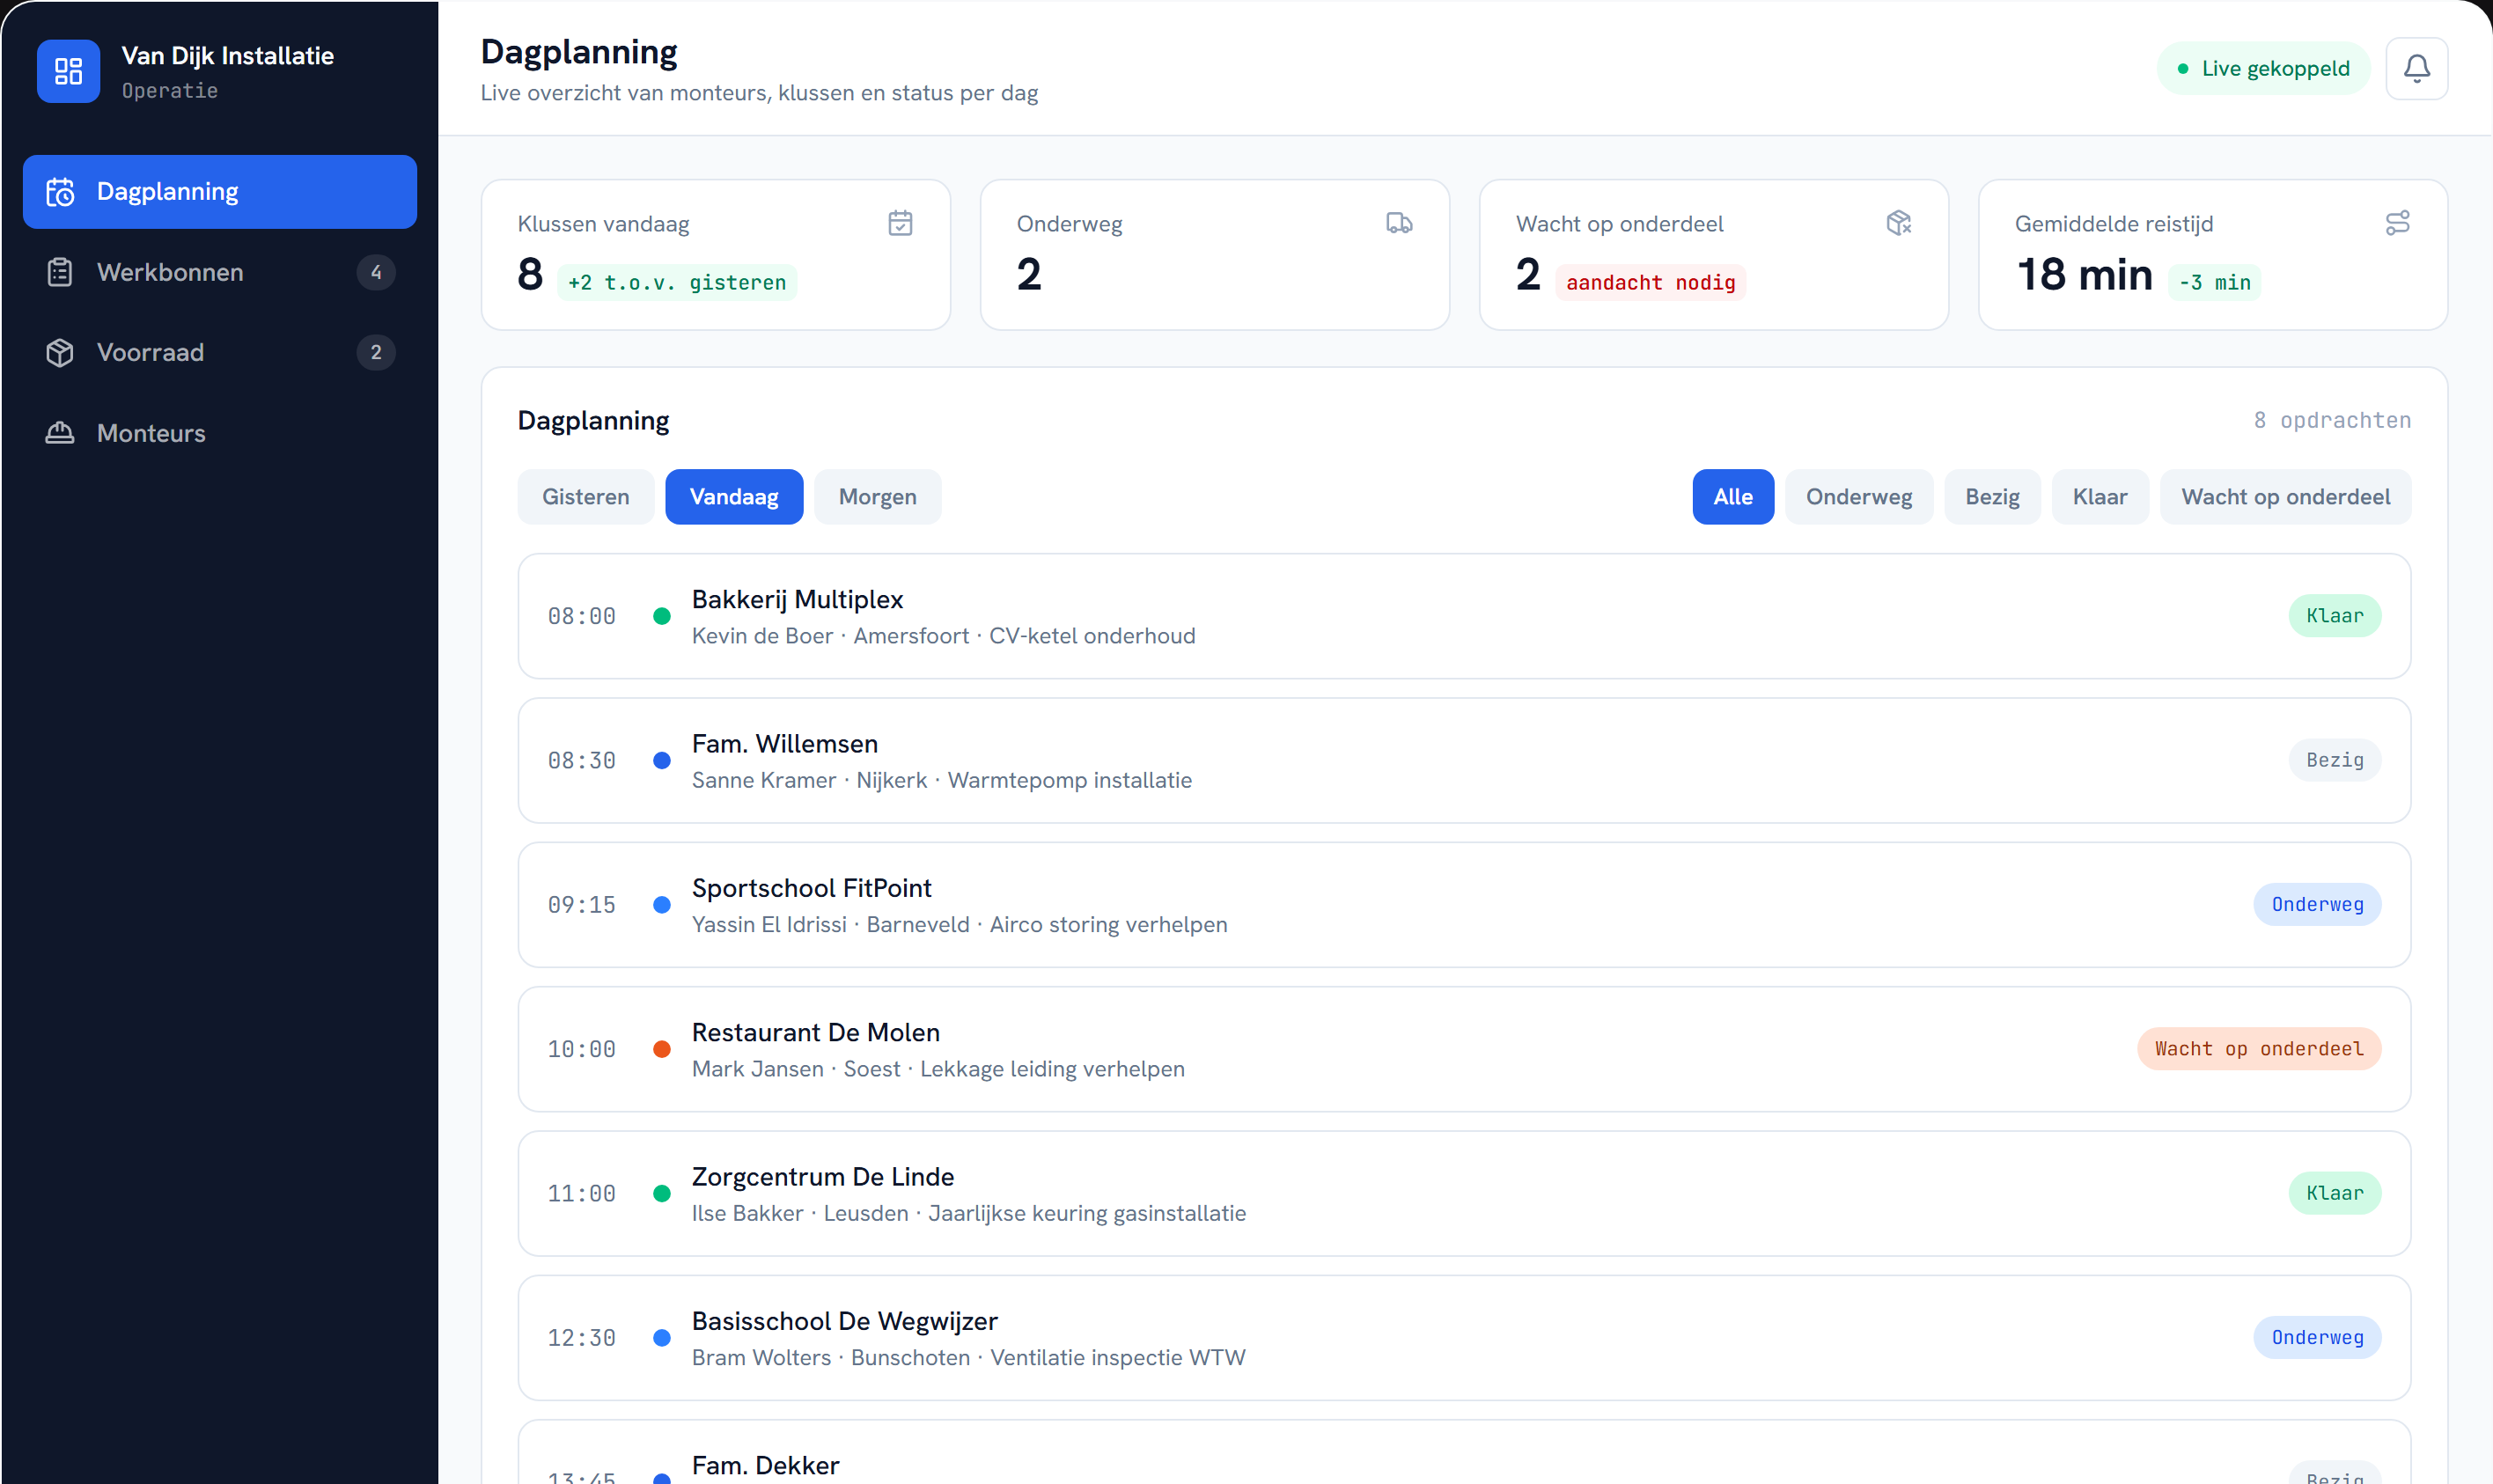Open the Gemiddelde reistijd card
This screenshot has height=1484, width=2493.
point(2212,255)
